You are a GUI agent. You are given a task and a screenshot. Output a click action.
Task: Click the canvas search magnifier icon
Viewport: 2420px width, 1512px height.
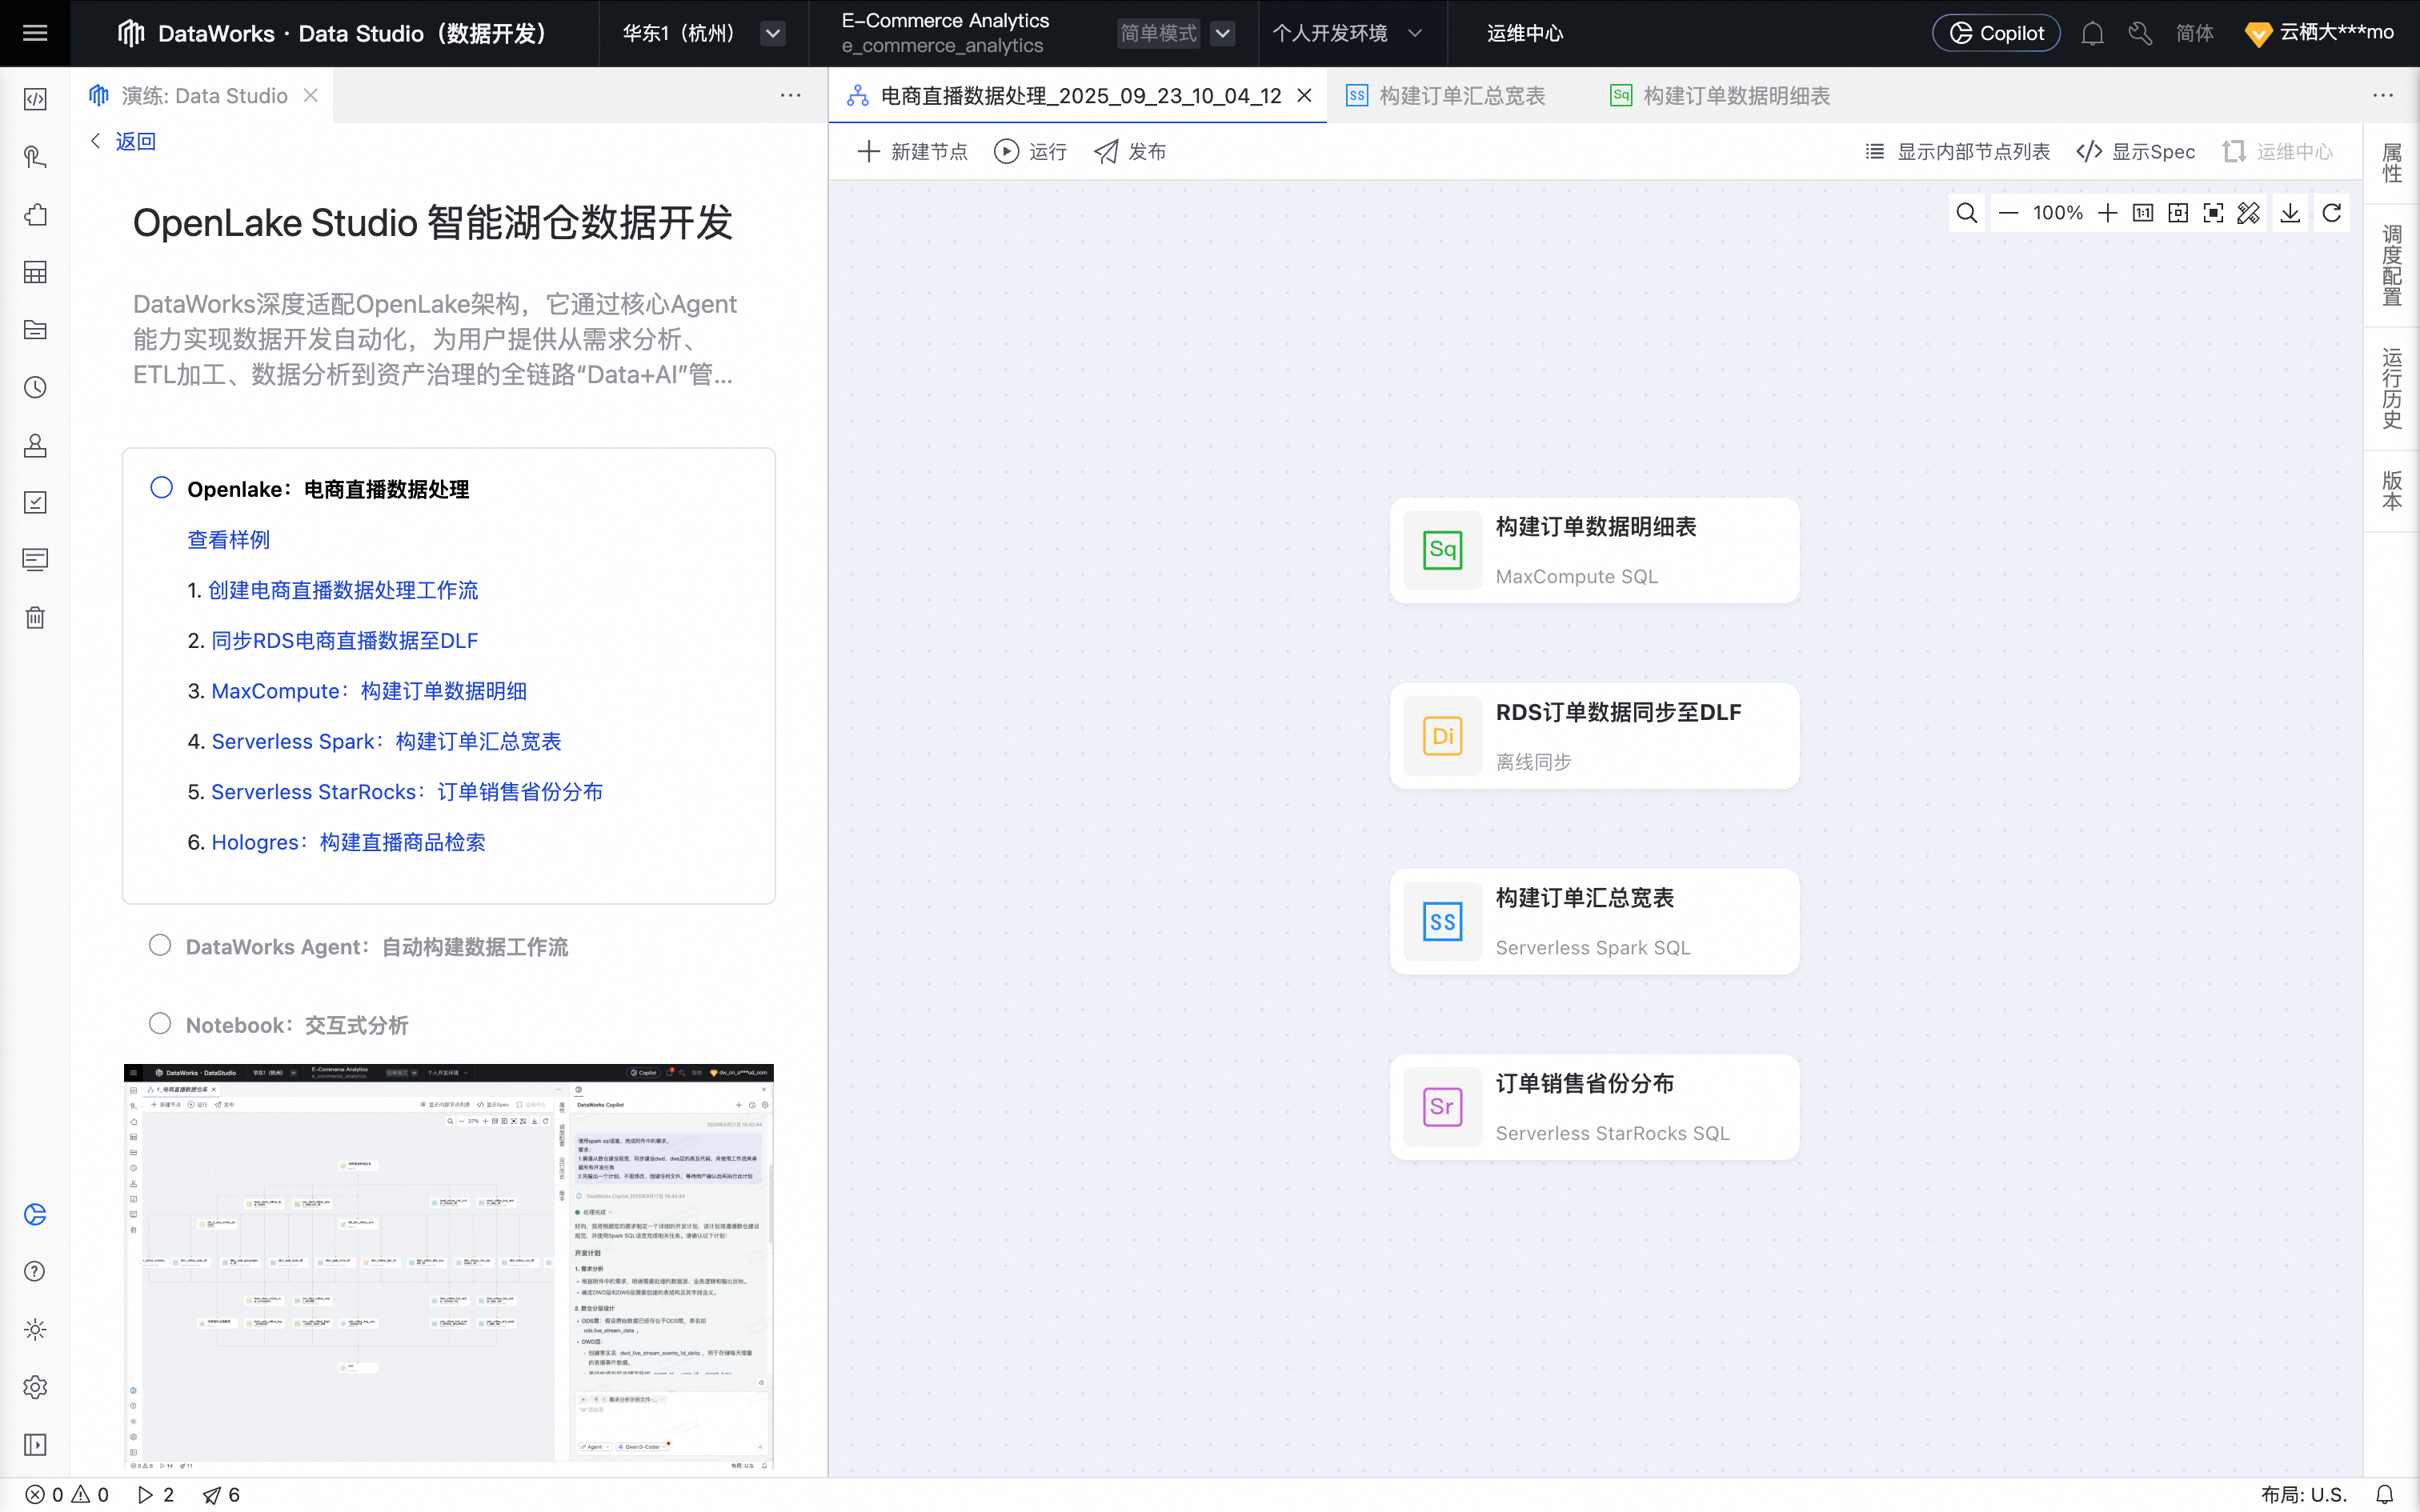click(1966, 213)
